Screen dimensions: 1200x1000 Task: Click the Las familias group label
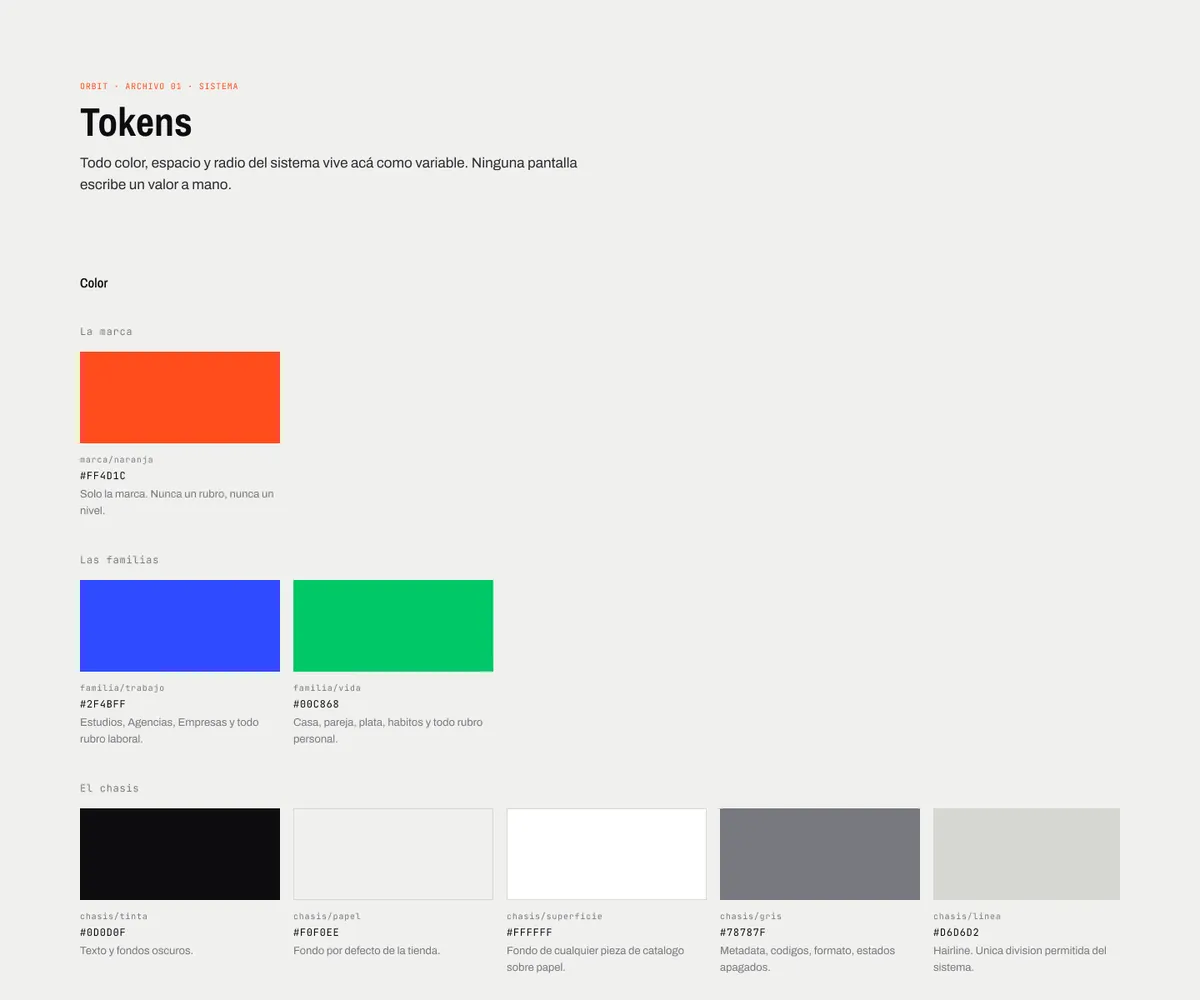119,560
